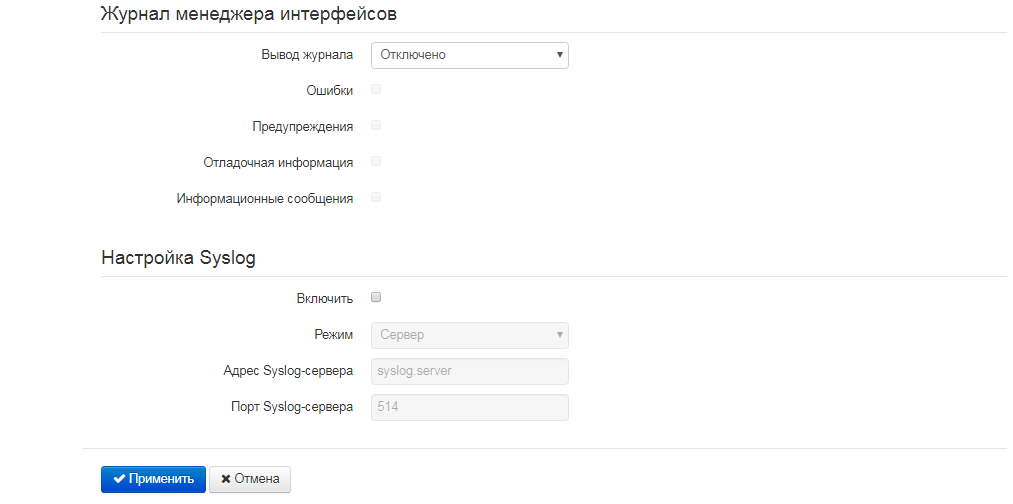Select the Информационные сообщения label text

click(265, 199)
